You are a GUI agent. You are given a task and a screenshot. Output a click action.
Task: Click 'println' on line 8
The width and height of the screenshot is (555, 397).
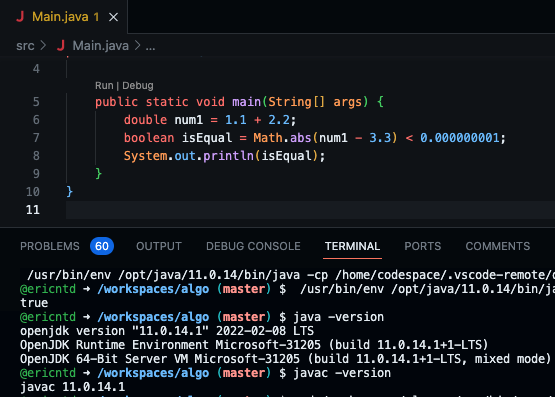228,156
